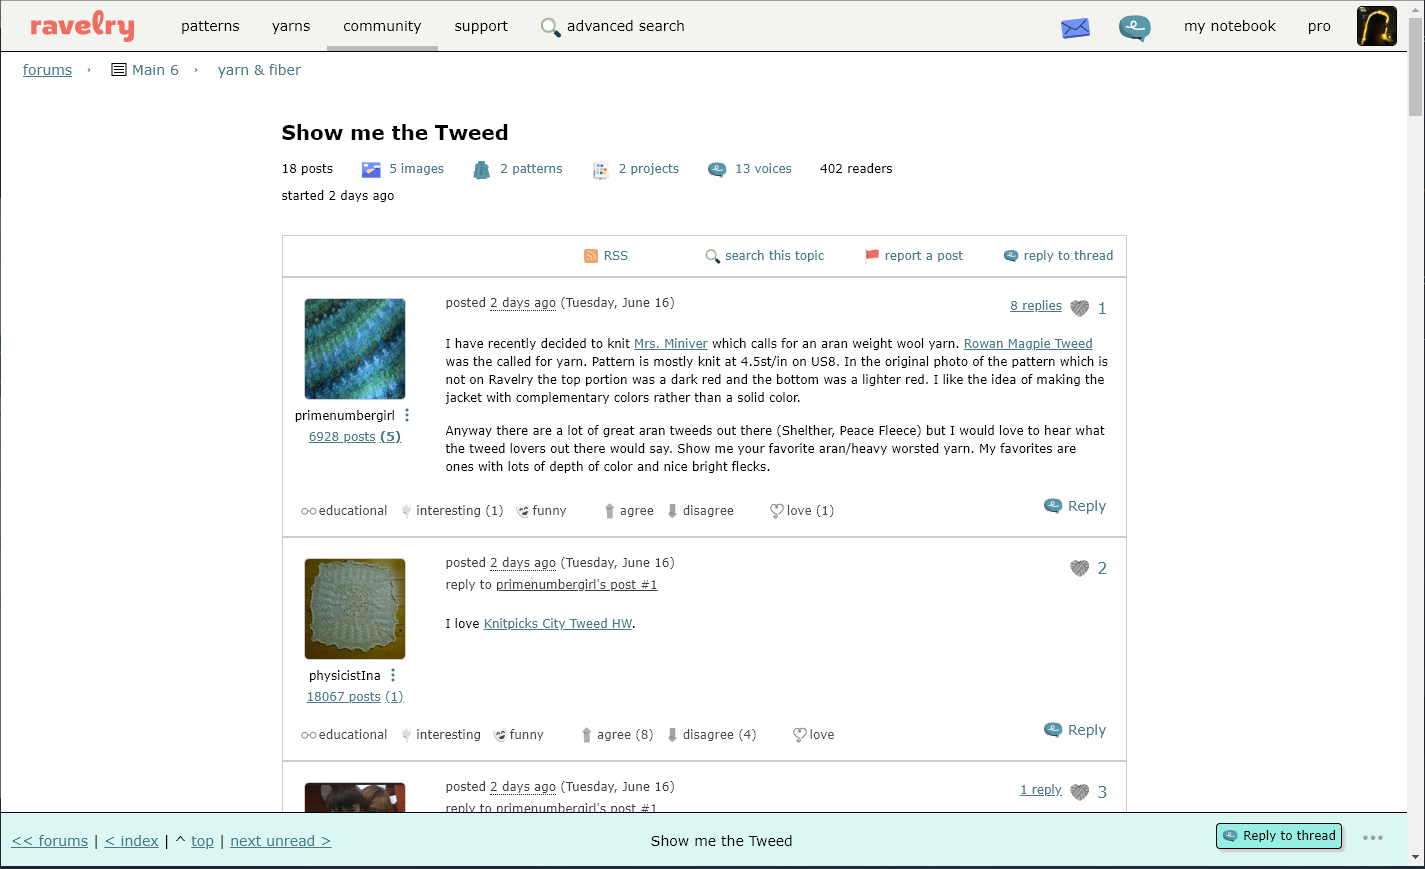Click the search this topic magnifier icon
Image resolution: width=1425 pixels, height=869 pixels.
712,256
